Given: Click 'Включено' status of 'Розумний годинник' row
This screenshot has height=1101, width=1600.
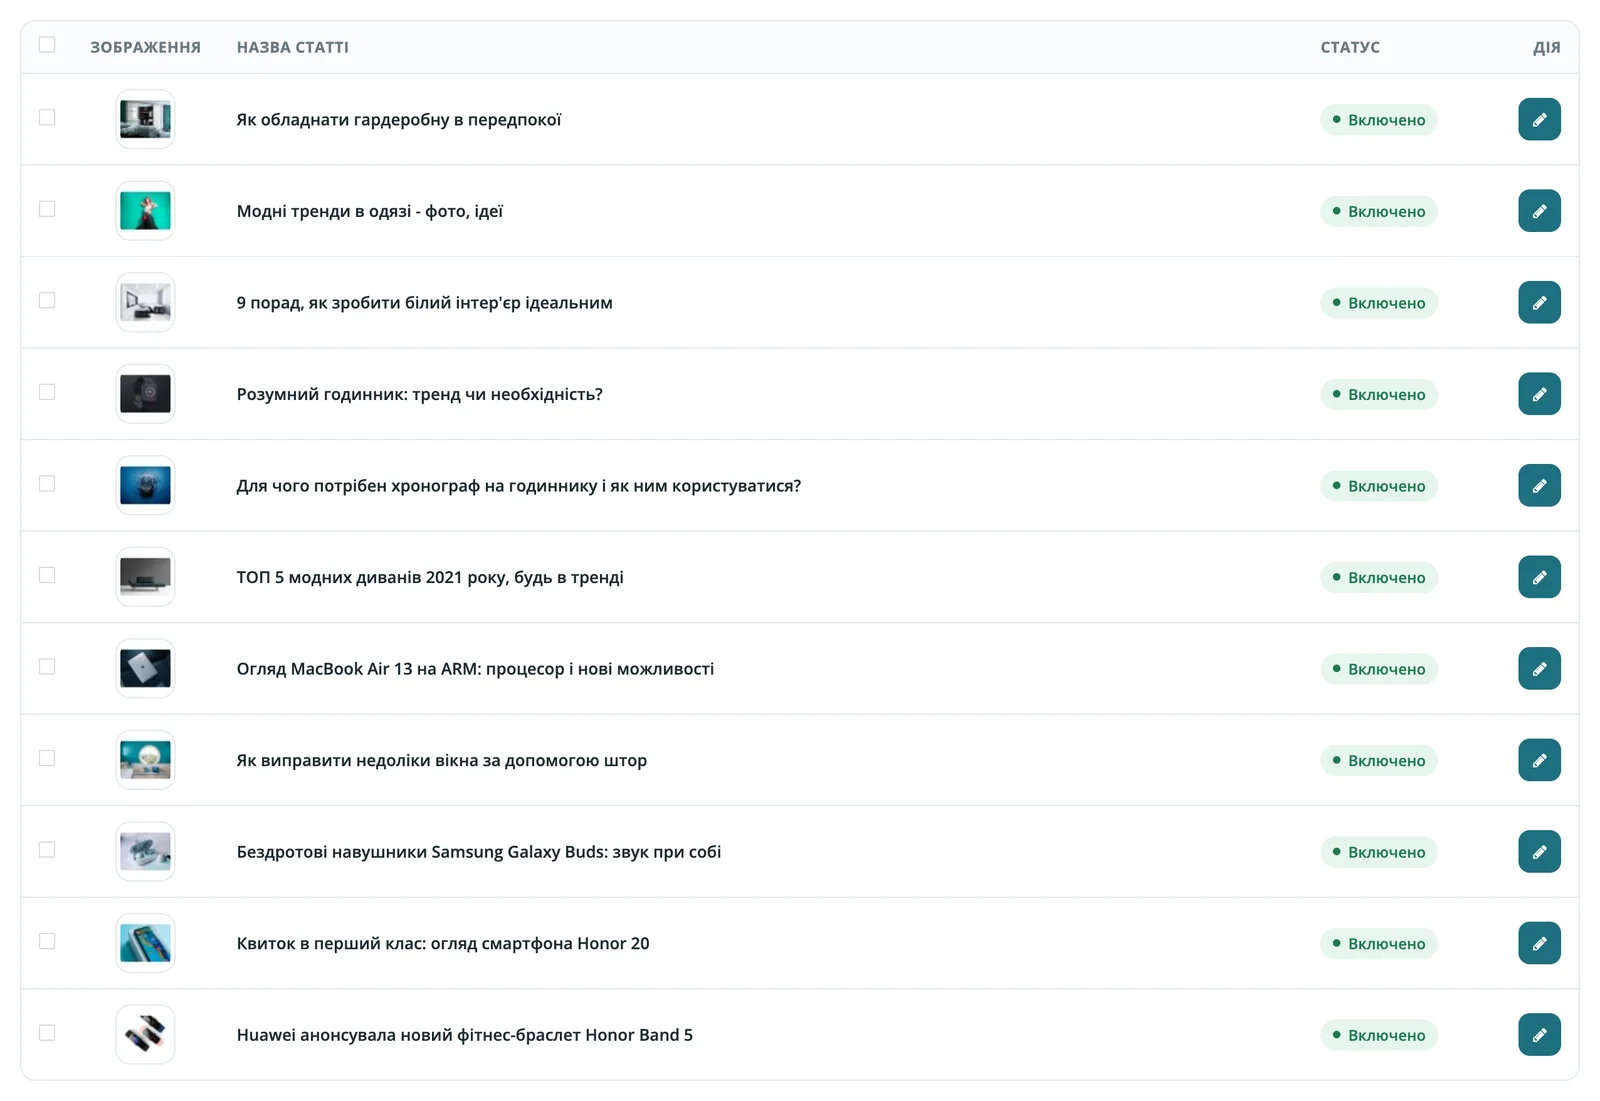Looking at the screenshot, I should click(x=1379, y=394).
